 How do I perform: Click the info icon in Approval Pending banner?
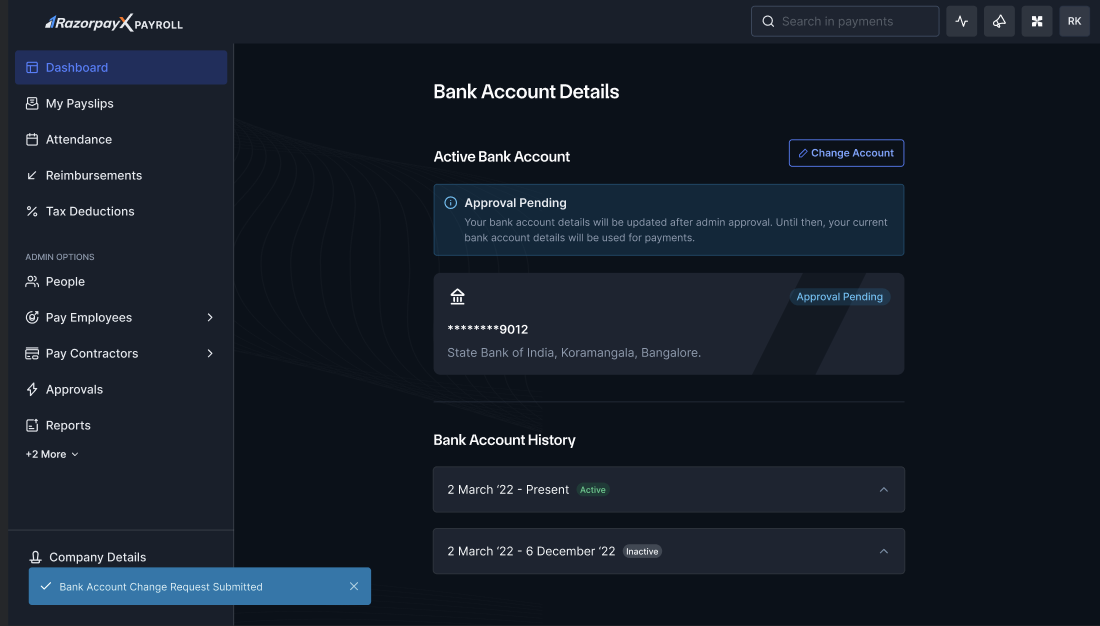(451, 203)
